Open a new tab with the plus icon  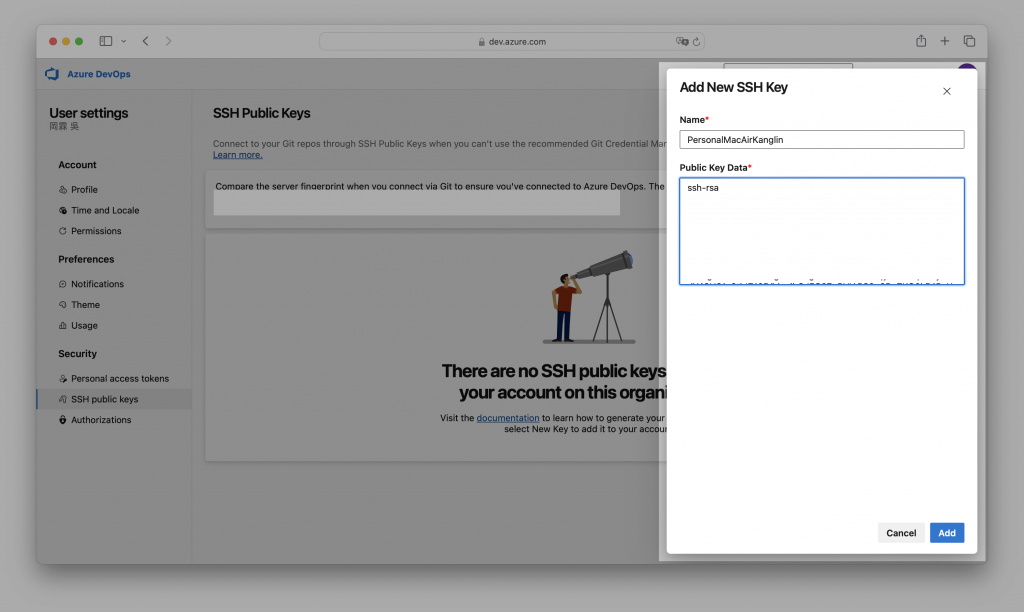pos(944,41)
